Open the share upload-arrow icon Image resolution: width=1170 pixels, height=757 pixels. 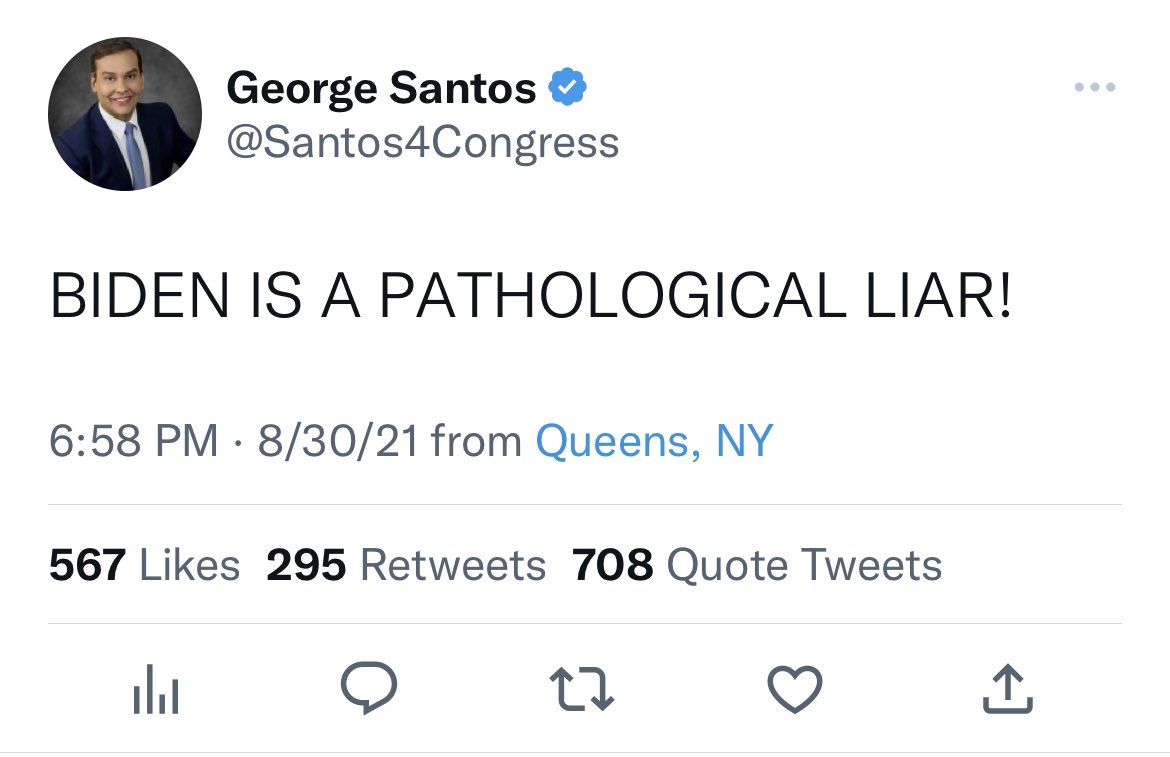point(1007,688)
